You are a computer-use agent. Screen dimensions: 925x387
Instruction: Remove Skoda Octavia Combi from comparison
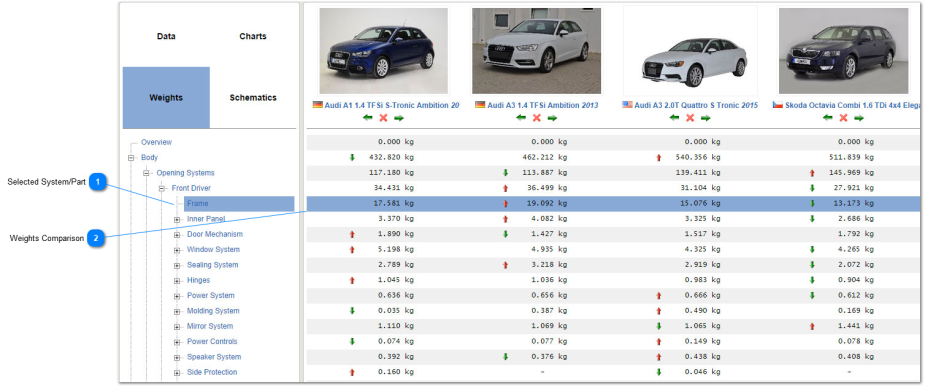coord(844,118)
